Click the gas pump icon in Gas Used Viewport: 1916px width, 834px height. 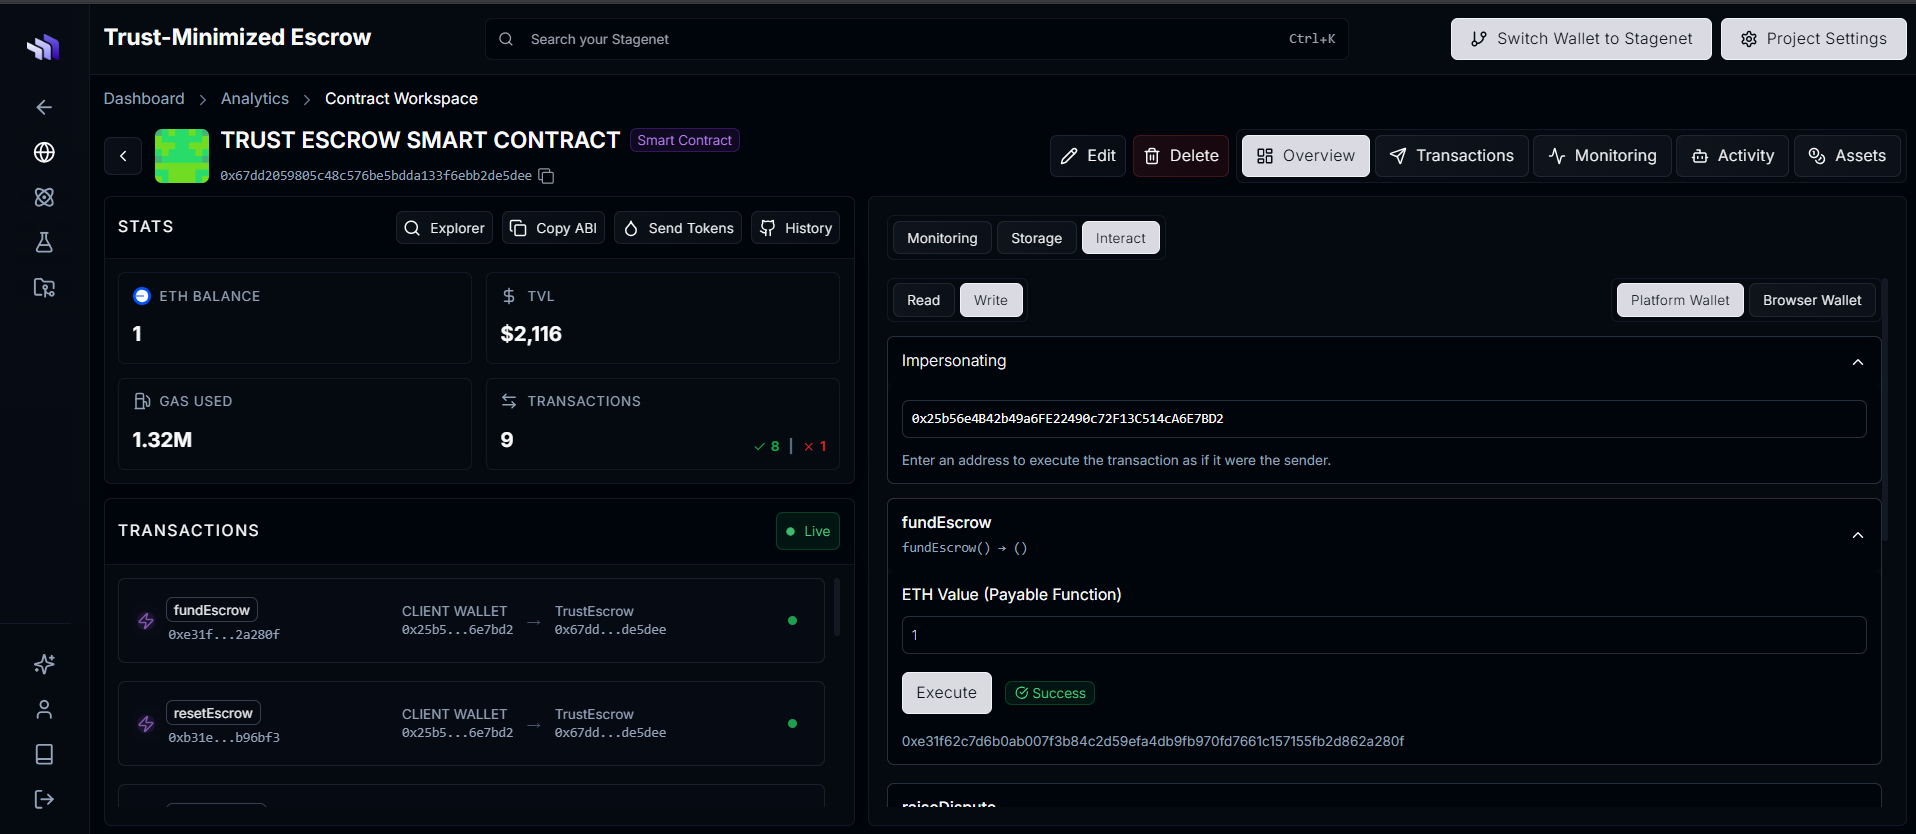coord(142,401)
